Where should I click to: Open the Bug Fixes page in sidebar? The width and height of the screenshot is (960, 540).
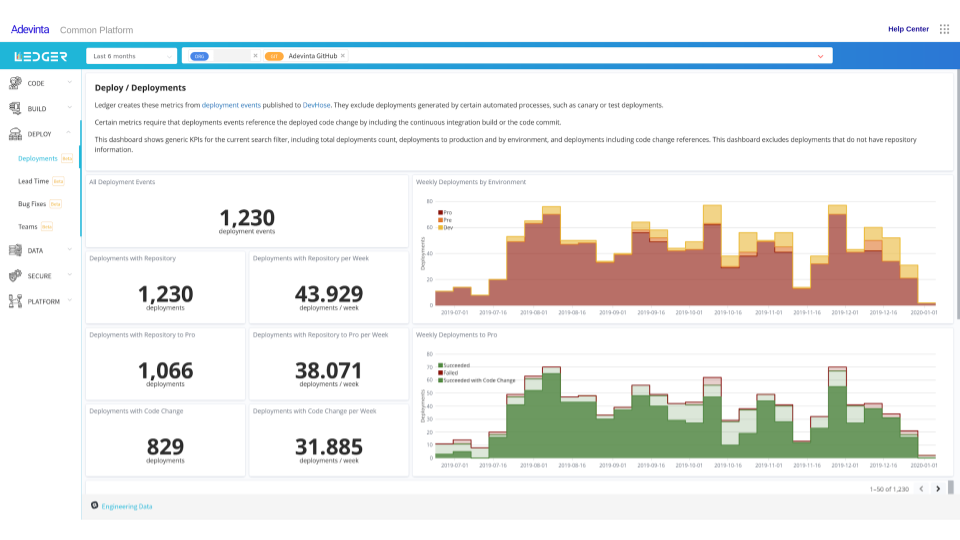pyautogui.click(x=32, y=204)
